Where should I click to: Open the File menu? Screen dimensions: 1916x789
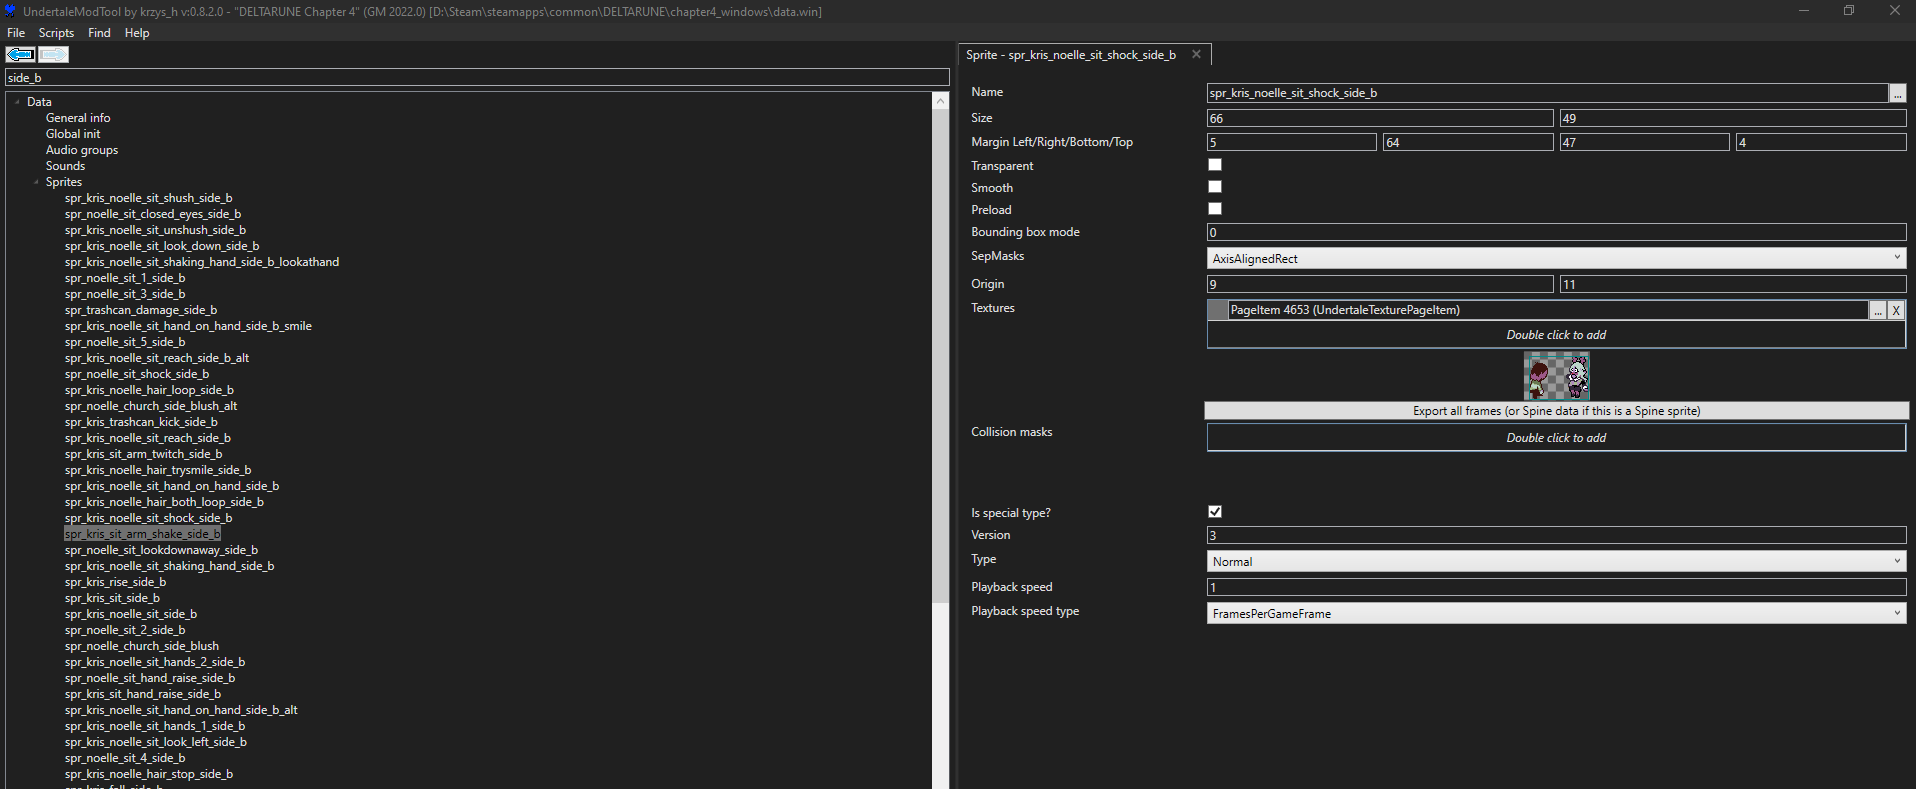[x=16, y=33]
